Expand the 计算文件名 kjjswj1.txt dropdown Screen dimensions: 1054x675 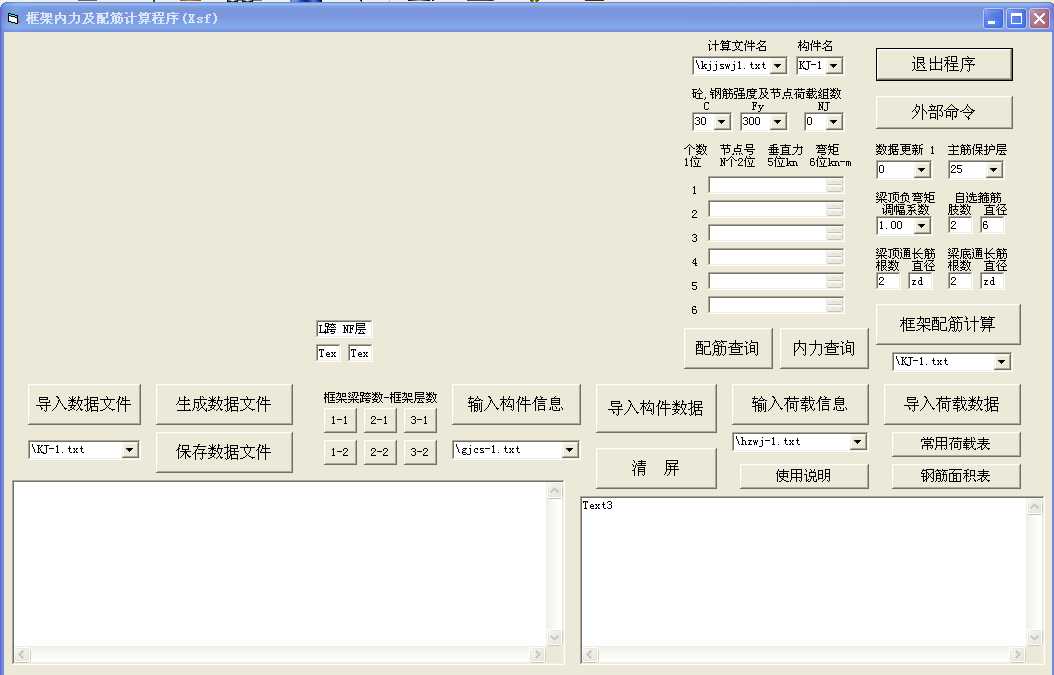click(778, 66)
